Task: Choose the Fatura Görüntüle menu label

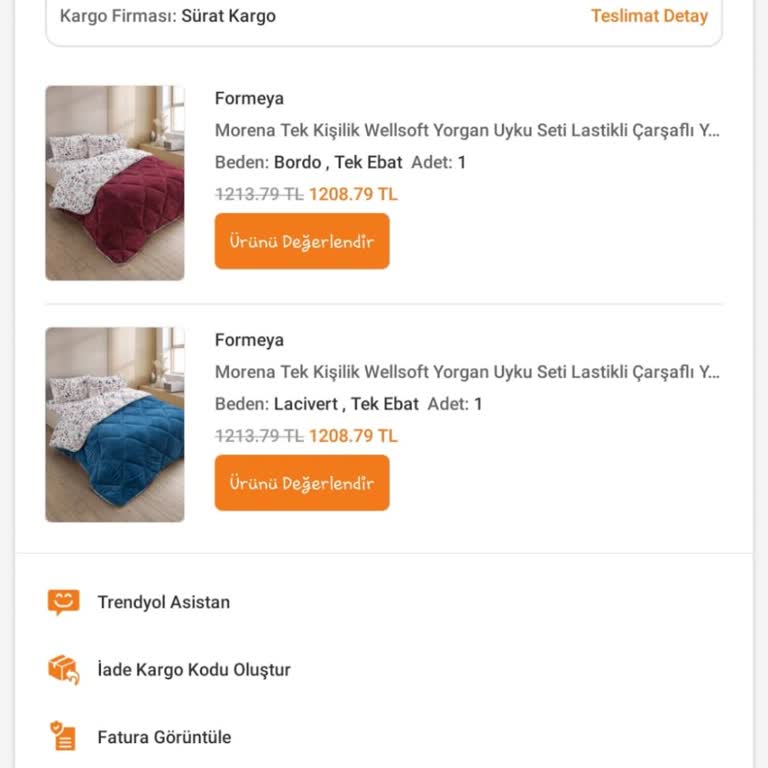Action: 164,737
